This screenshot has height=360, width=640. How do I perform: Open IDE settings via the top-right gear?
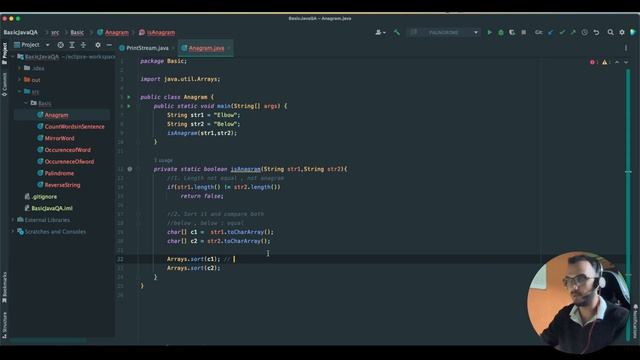(x=622, y=32)
